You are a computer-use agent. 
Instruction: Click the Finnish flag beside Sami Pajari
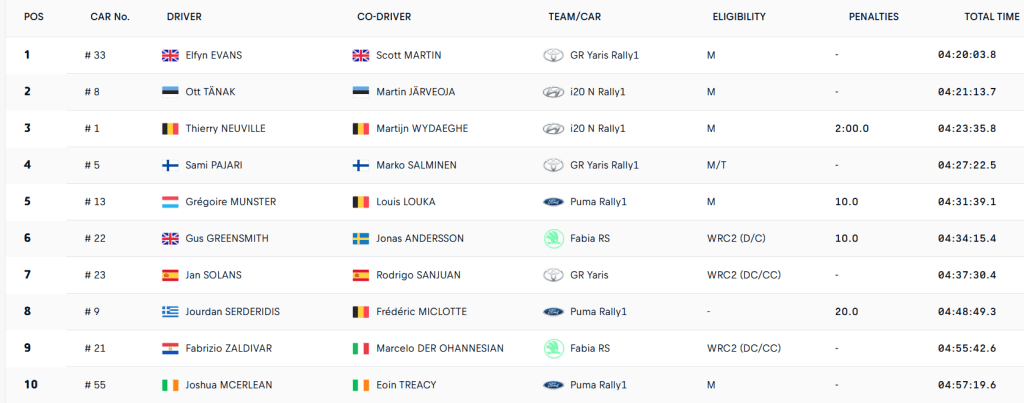[170, 165]
